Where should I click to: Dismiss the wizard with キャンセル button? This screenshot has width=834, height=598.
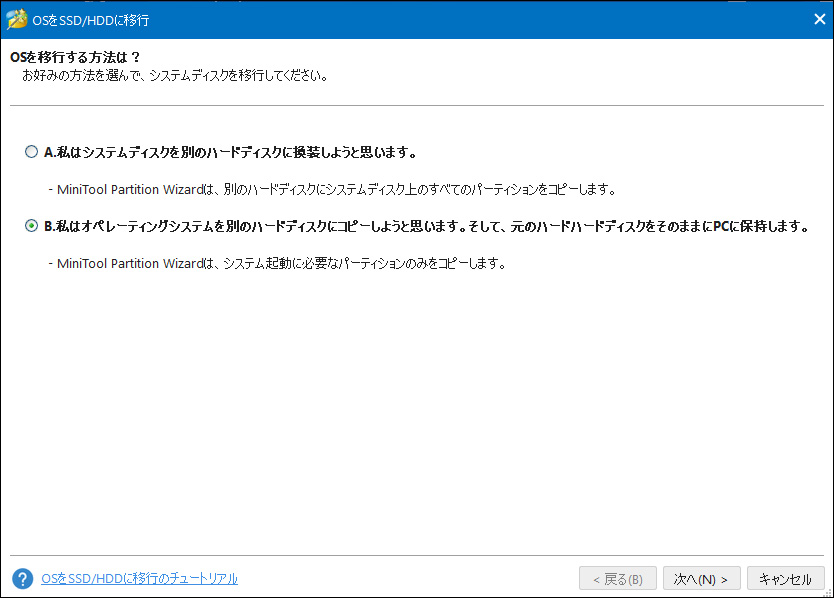pyautogui.click(x=786, y=579)
